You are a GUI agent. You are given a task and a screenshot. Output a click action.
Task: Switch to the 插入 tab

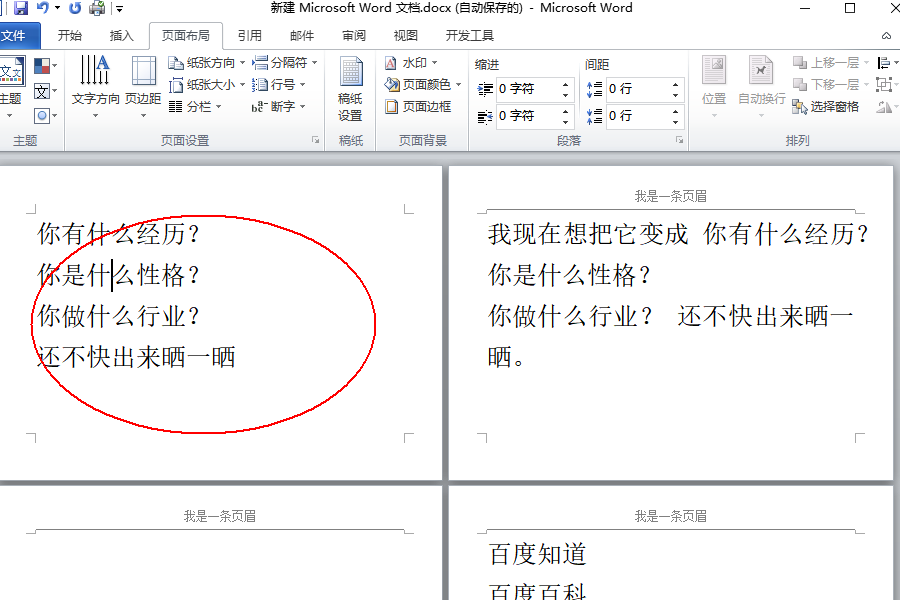pos(122,36)
